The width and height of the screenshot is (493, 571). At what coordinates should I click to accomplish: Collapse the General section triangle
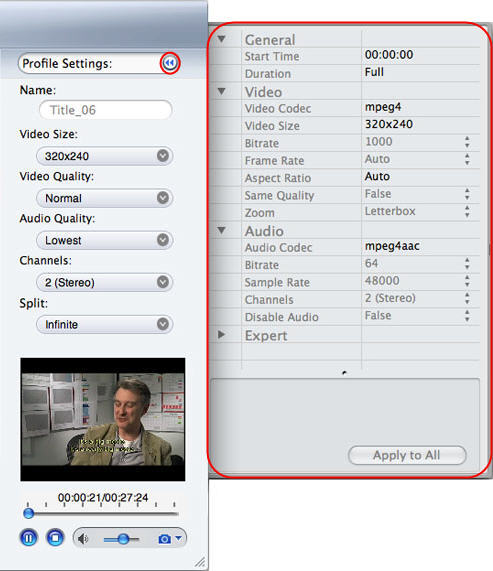[x=221, y=39]
